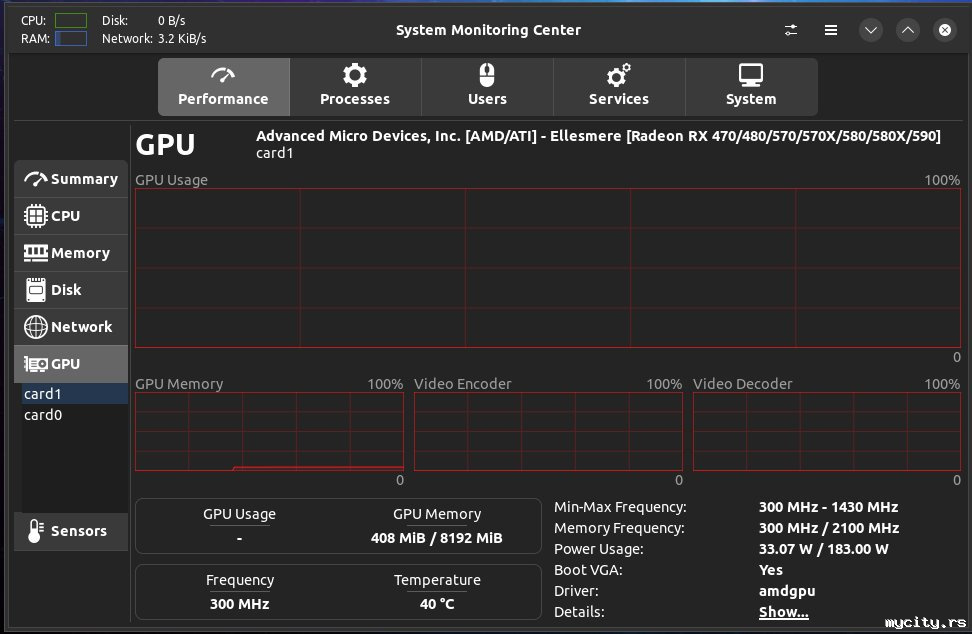Select the Summary speedometer icon
Screen dimensions: 972x634
point(36,179)
